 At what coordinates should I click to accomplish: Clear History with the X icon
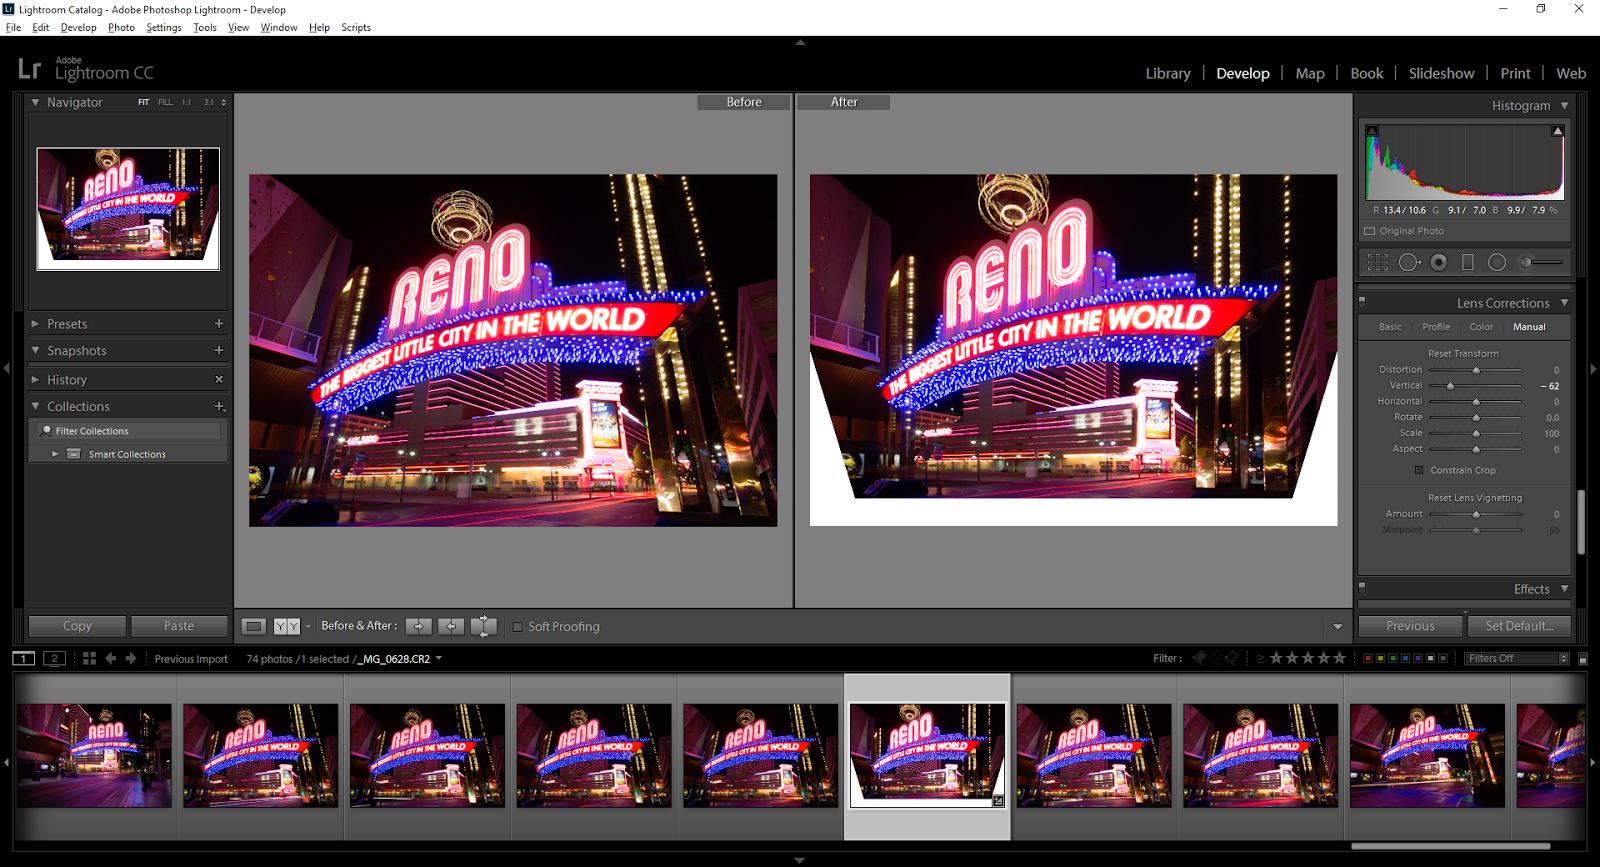tap(219, 379)
